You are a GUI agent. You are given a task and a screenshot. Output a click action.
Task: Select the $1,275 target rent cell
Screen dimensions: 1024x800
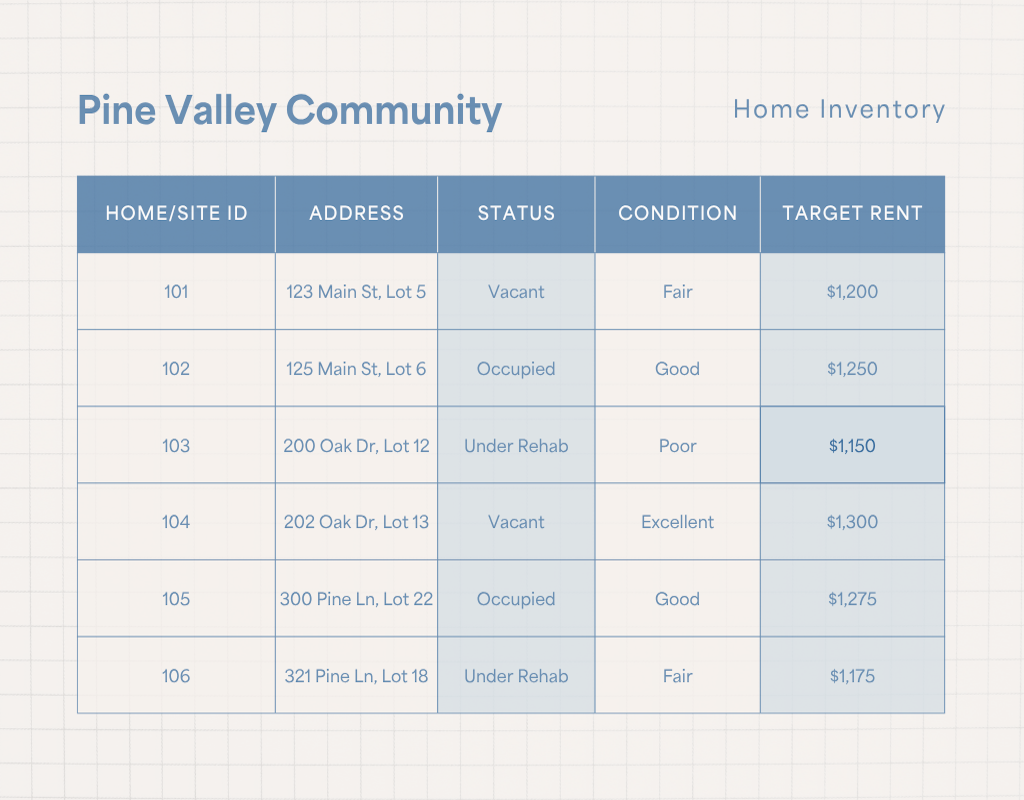click(852, 599)
